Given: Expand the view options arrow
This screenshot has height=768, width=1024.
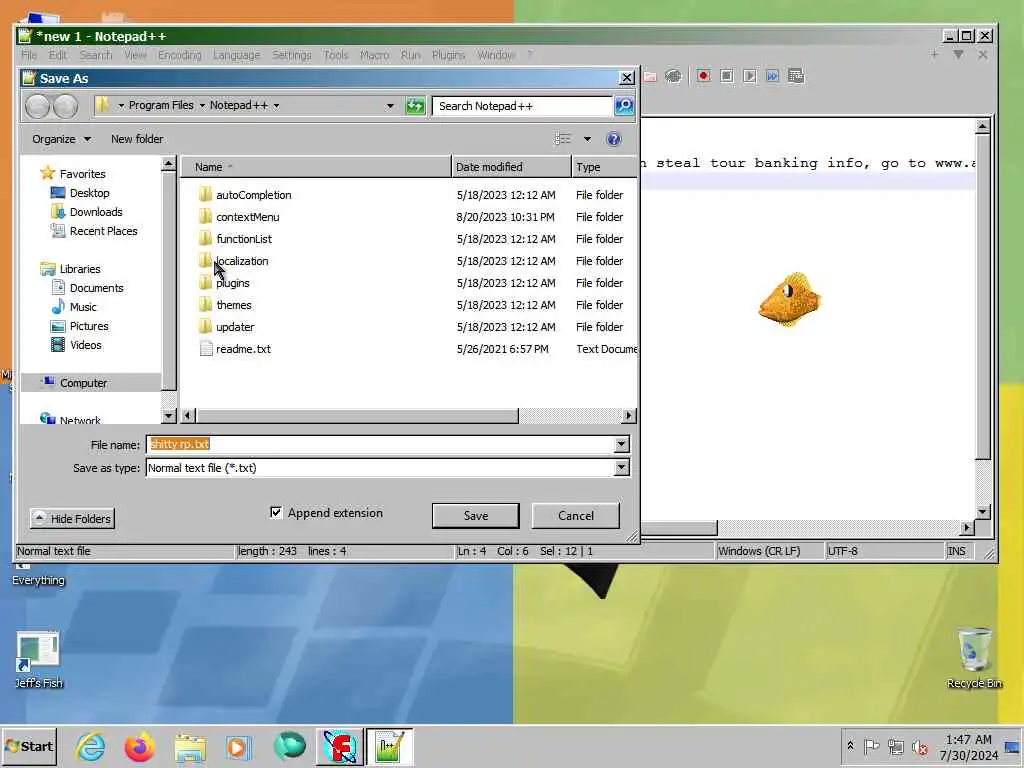Looking at the screenshot, I should 587,139.
